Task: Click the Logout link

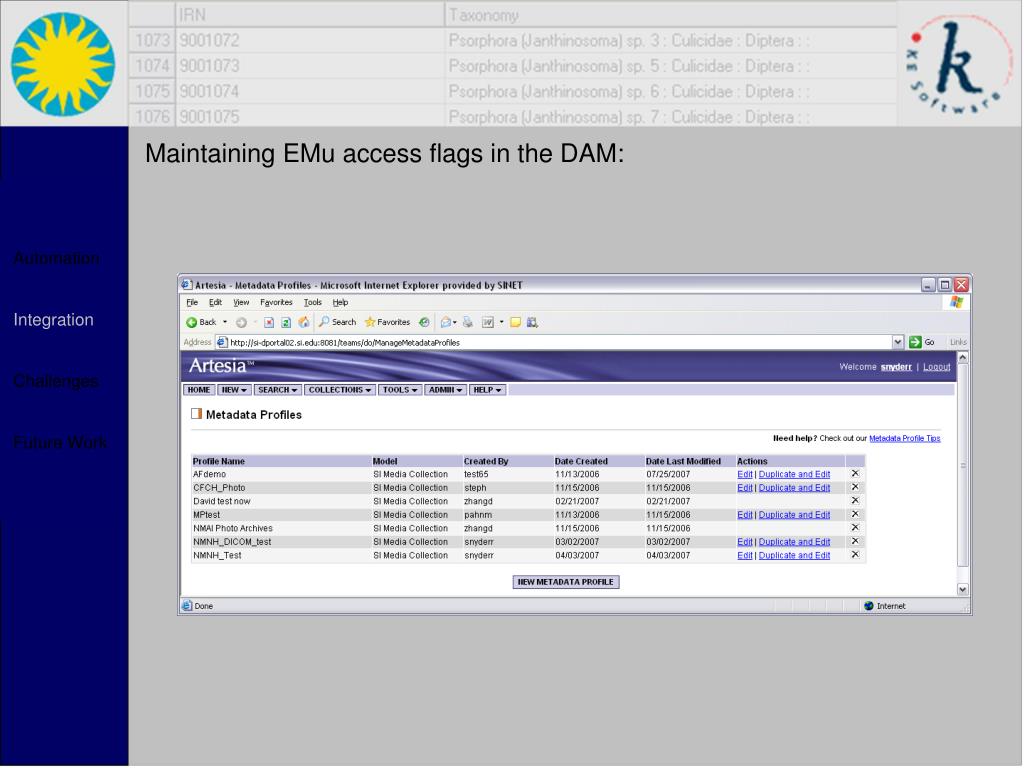Action: click(937, 368)
